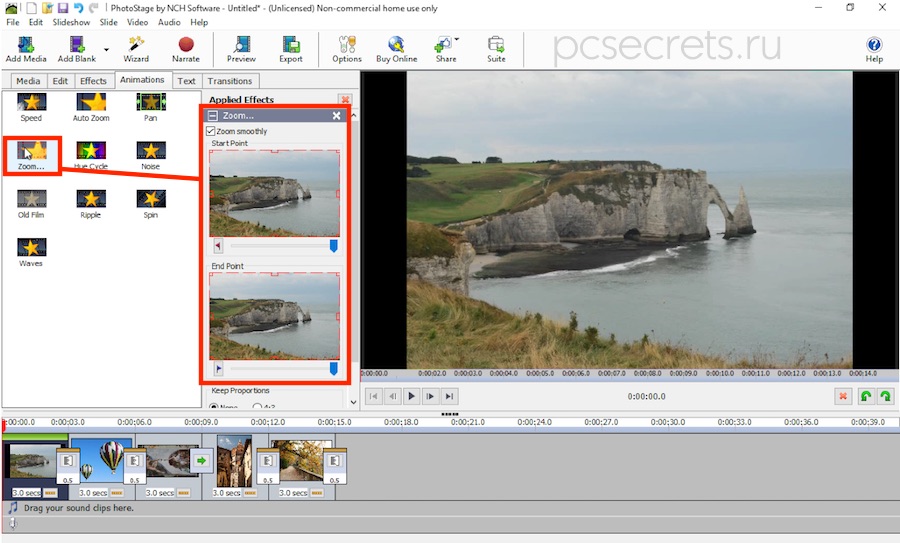Click the Open folder icon in title bar
900x543 pixels.
pos(47,8)
